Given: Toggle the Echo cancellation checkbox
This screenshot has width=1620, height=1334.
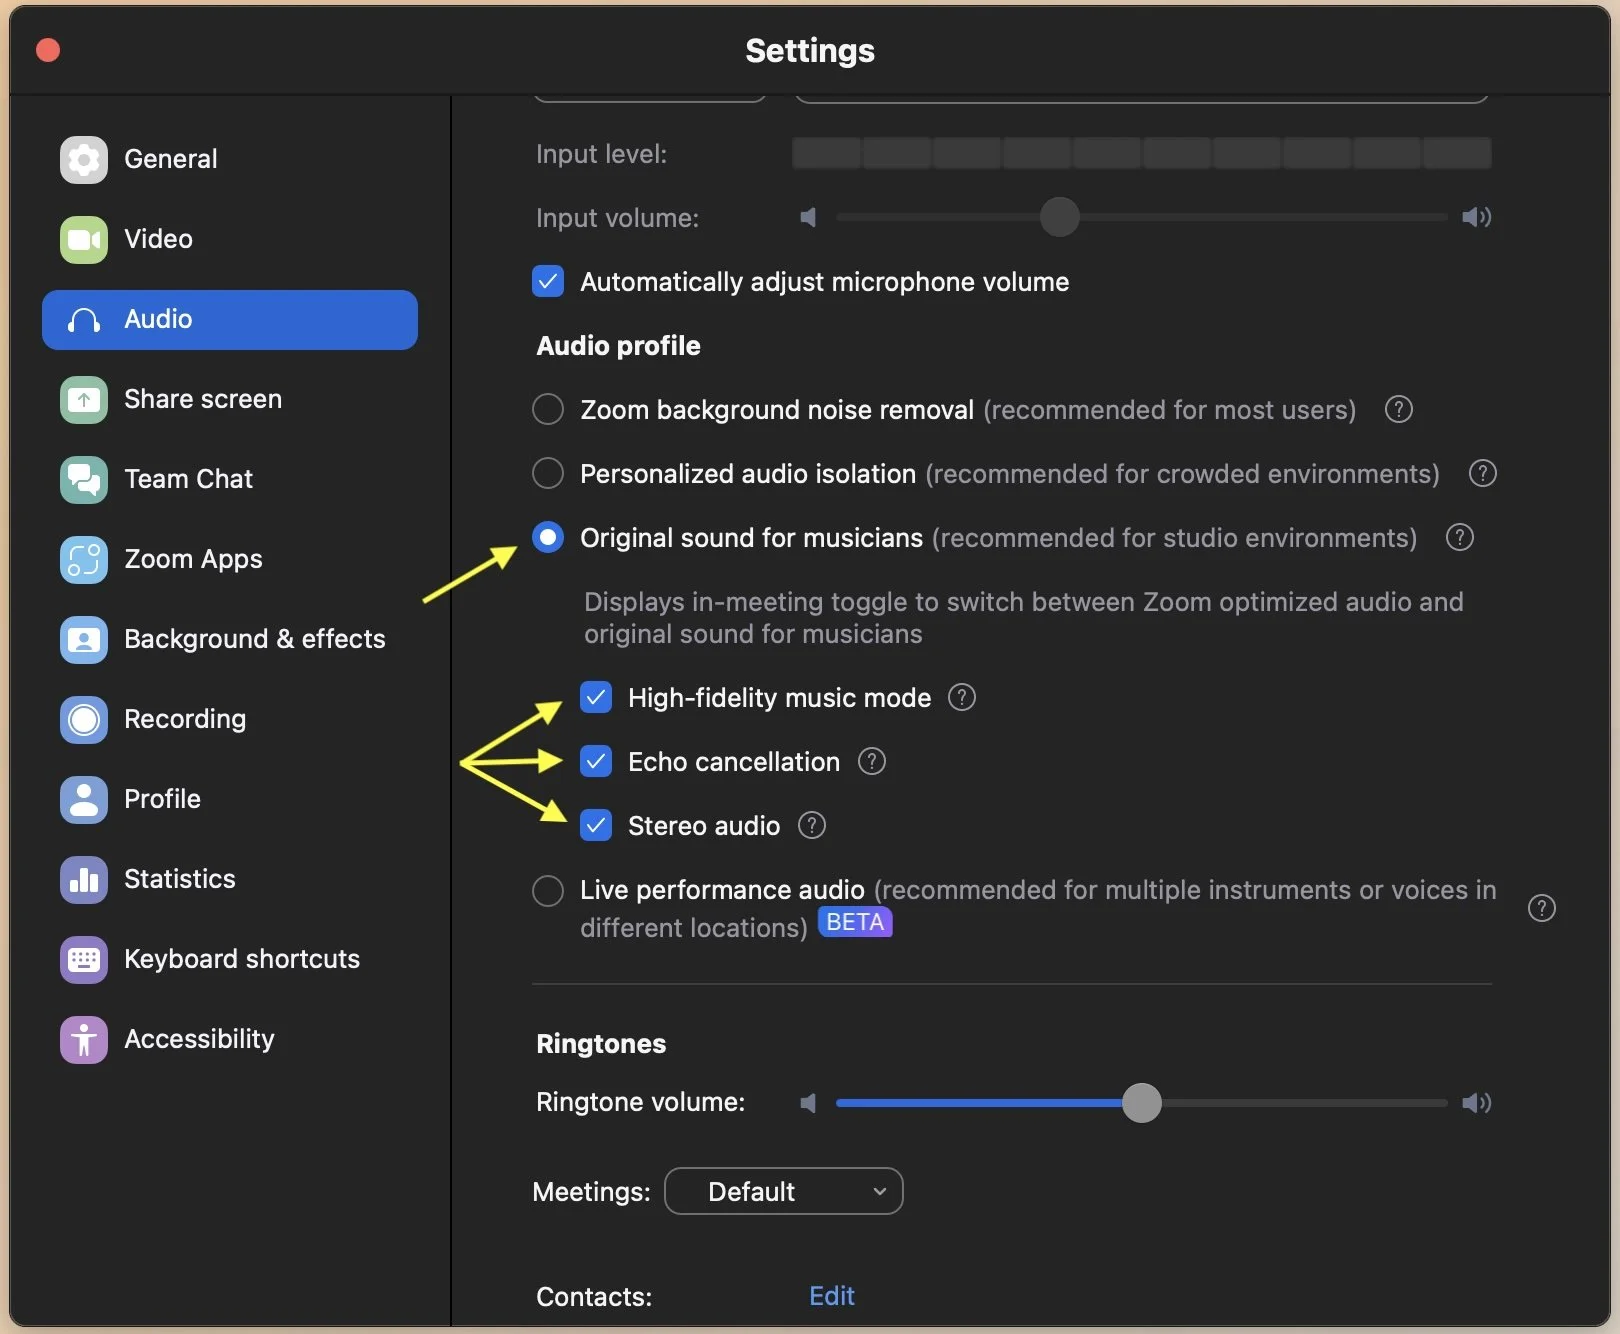Looking at the screenshot, I should [596, 761].
